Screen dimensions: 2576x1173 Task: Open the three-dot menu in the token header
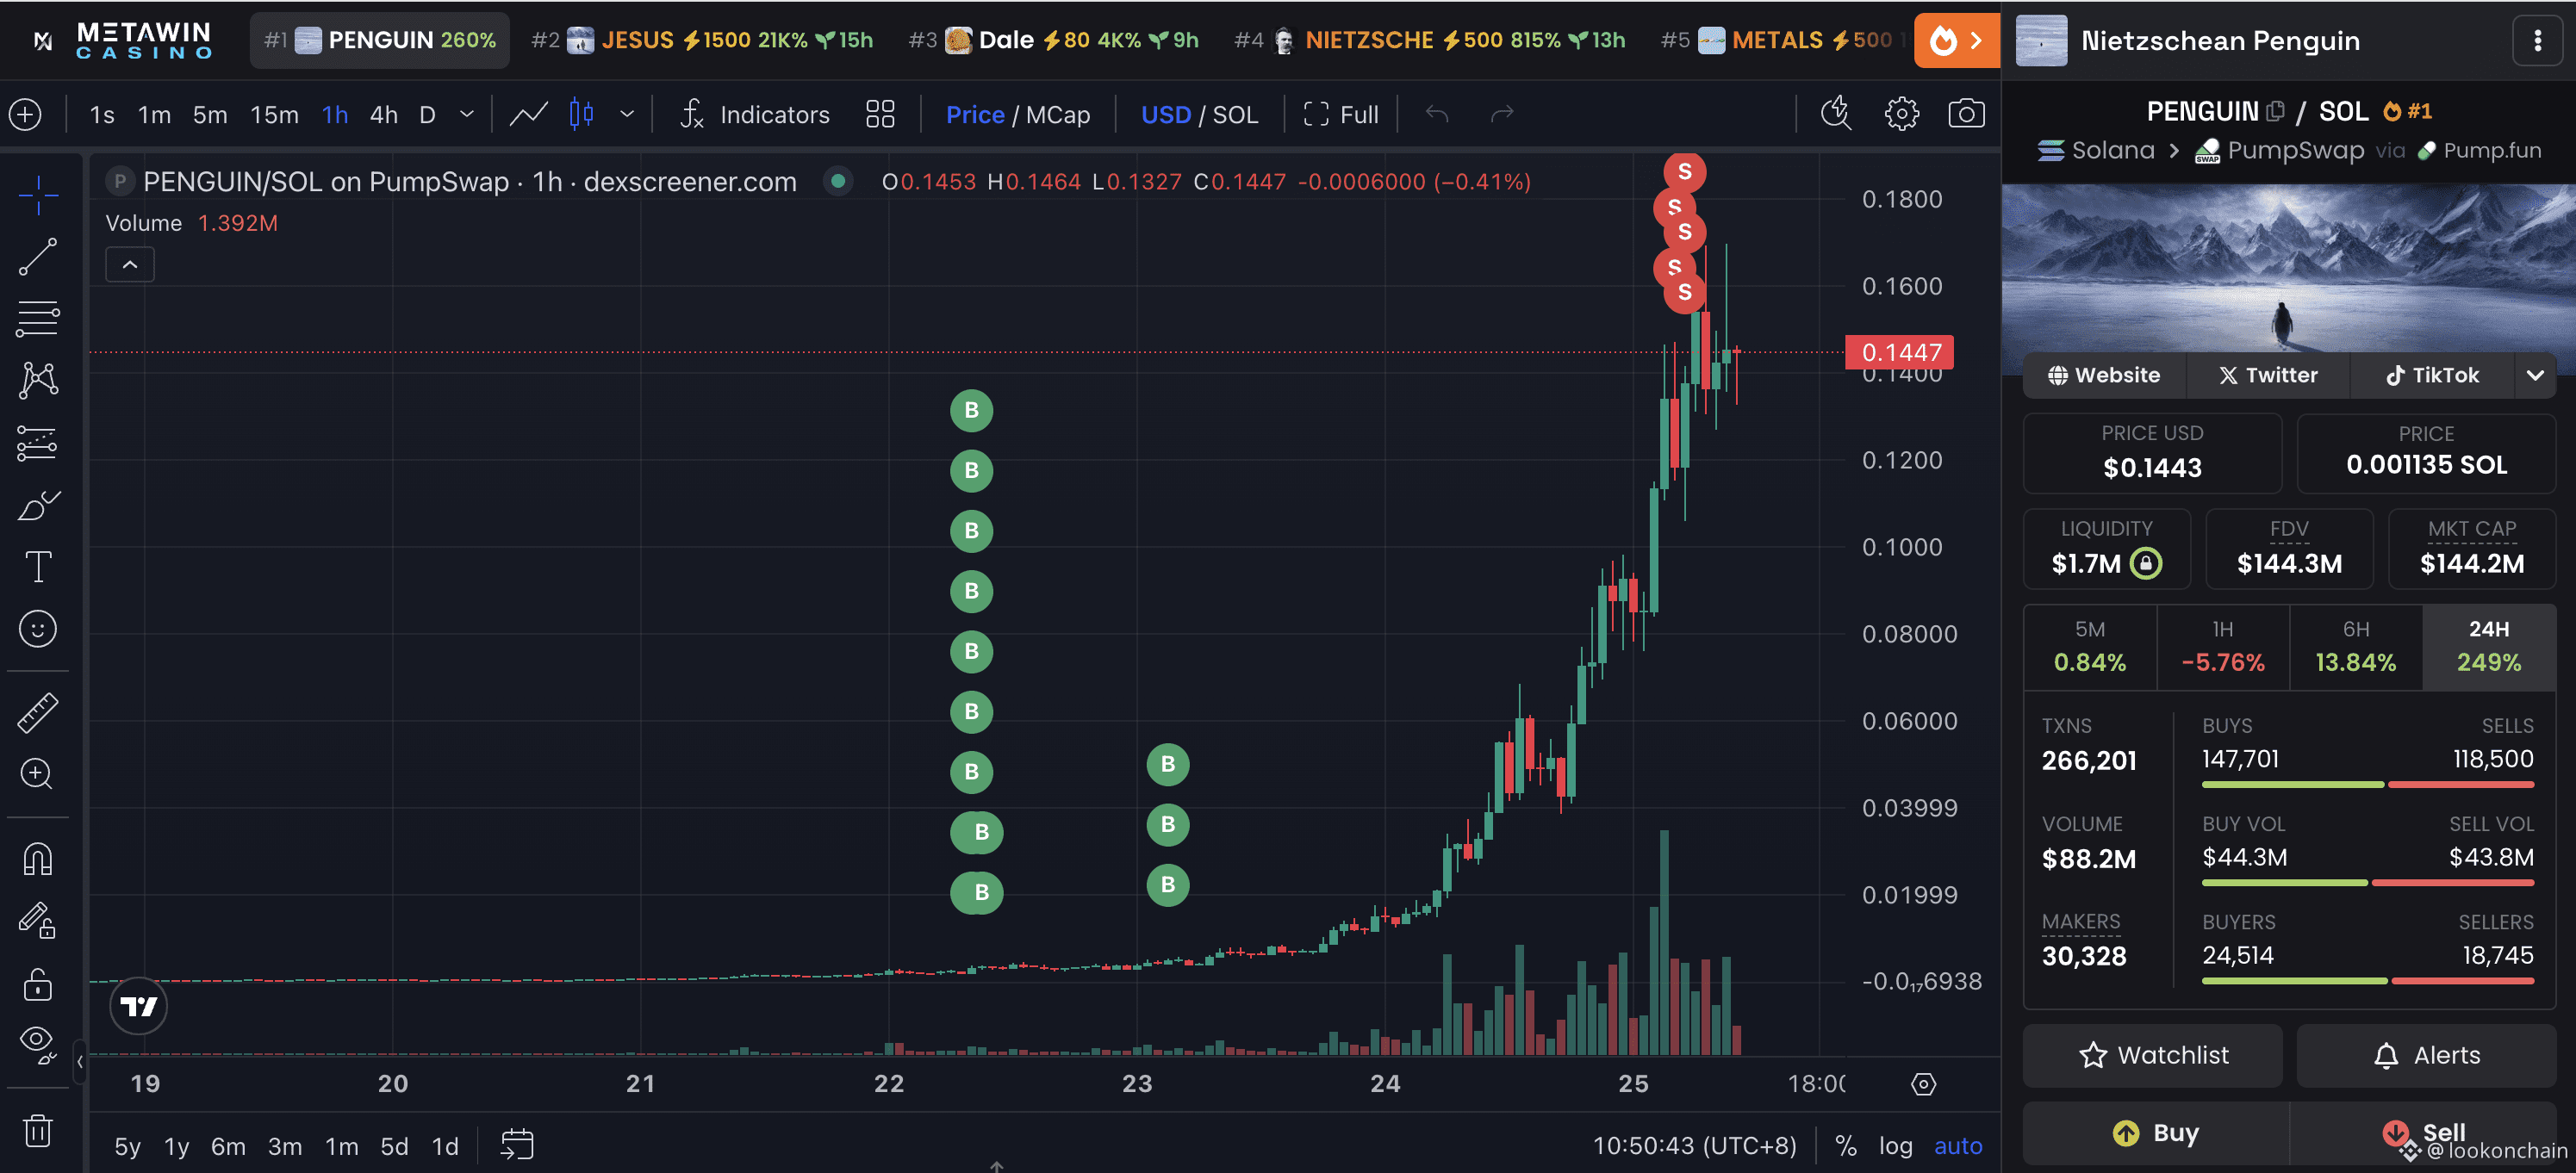click(x=2537, y=40)
